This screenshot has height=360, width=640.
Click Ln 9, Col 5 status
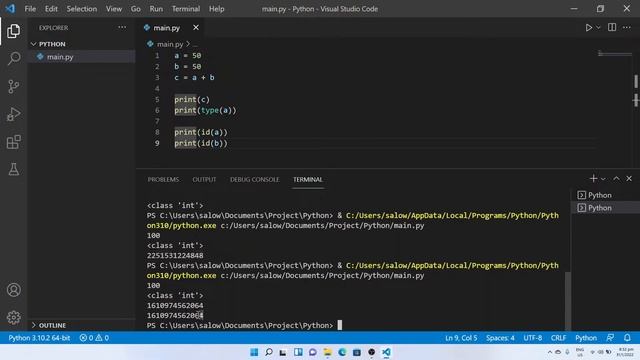tap(461, 338)
